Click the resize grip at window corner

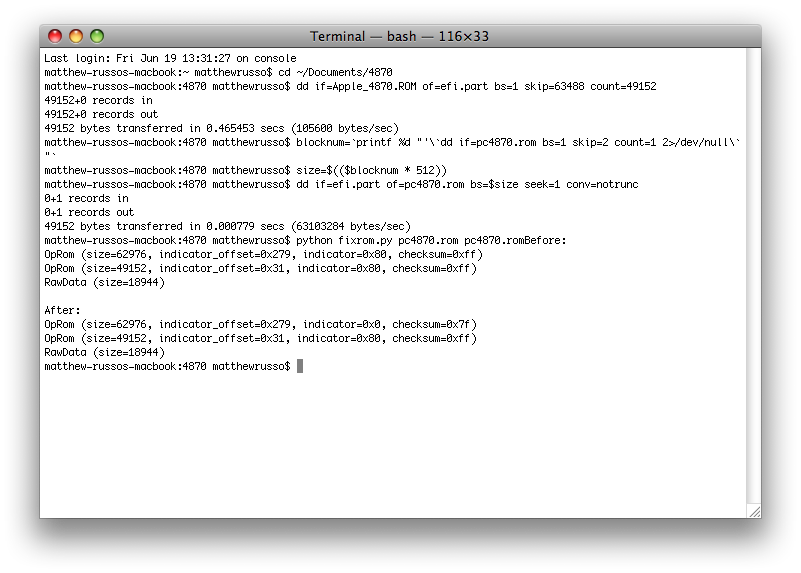[x=754, y=511]
